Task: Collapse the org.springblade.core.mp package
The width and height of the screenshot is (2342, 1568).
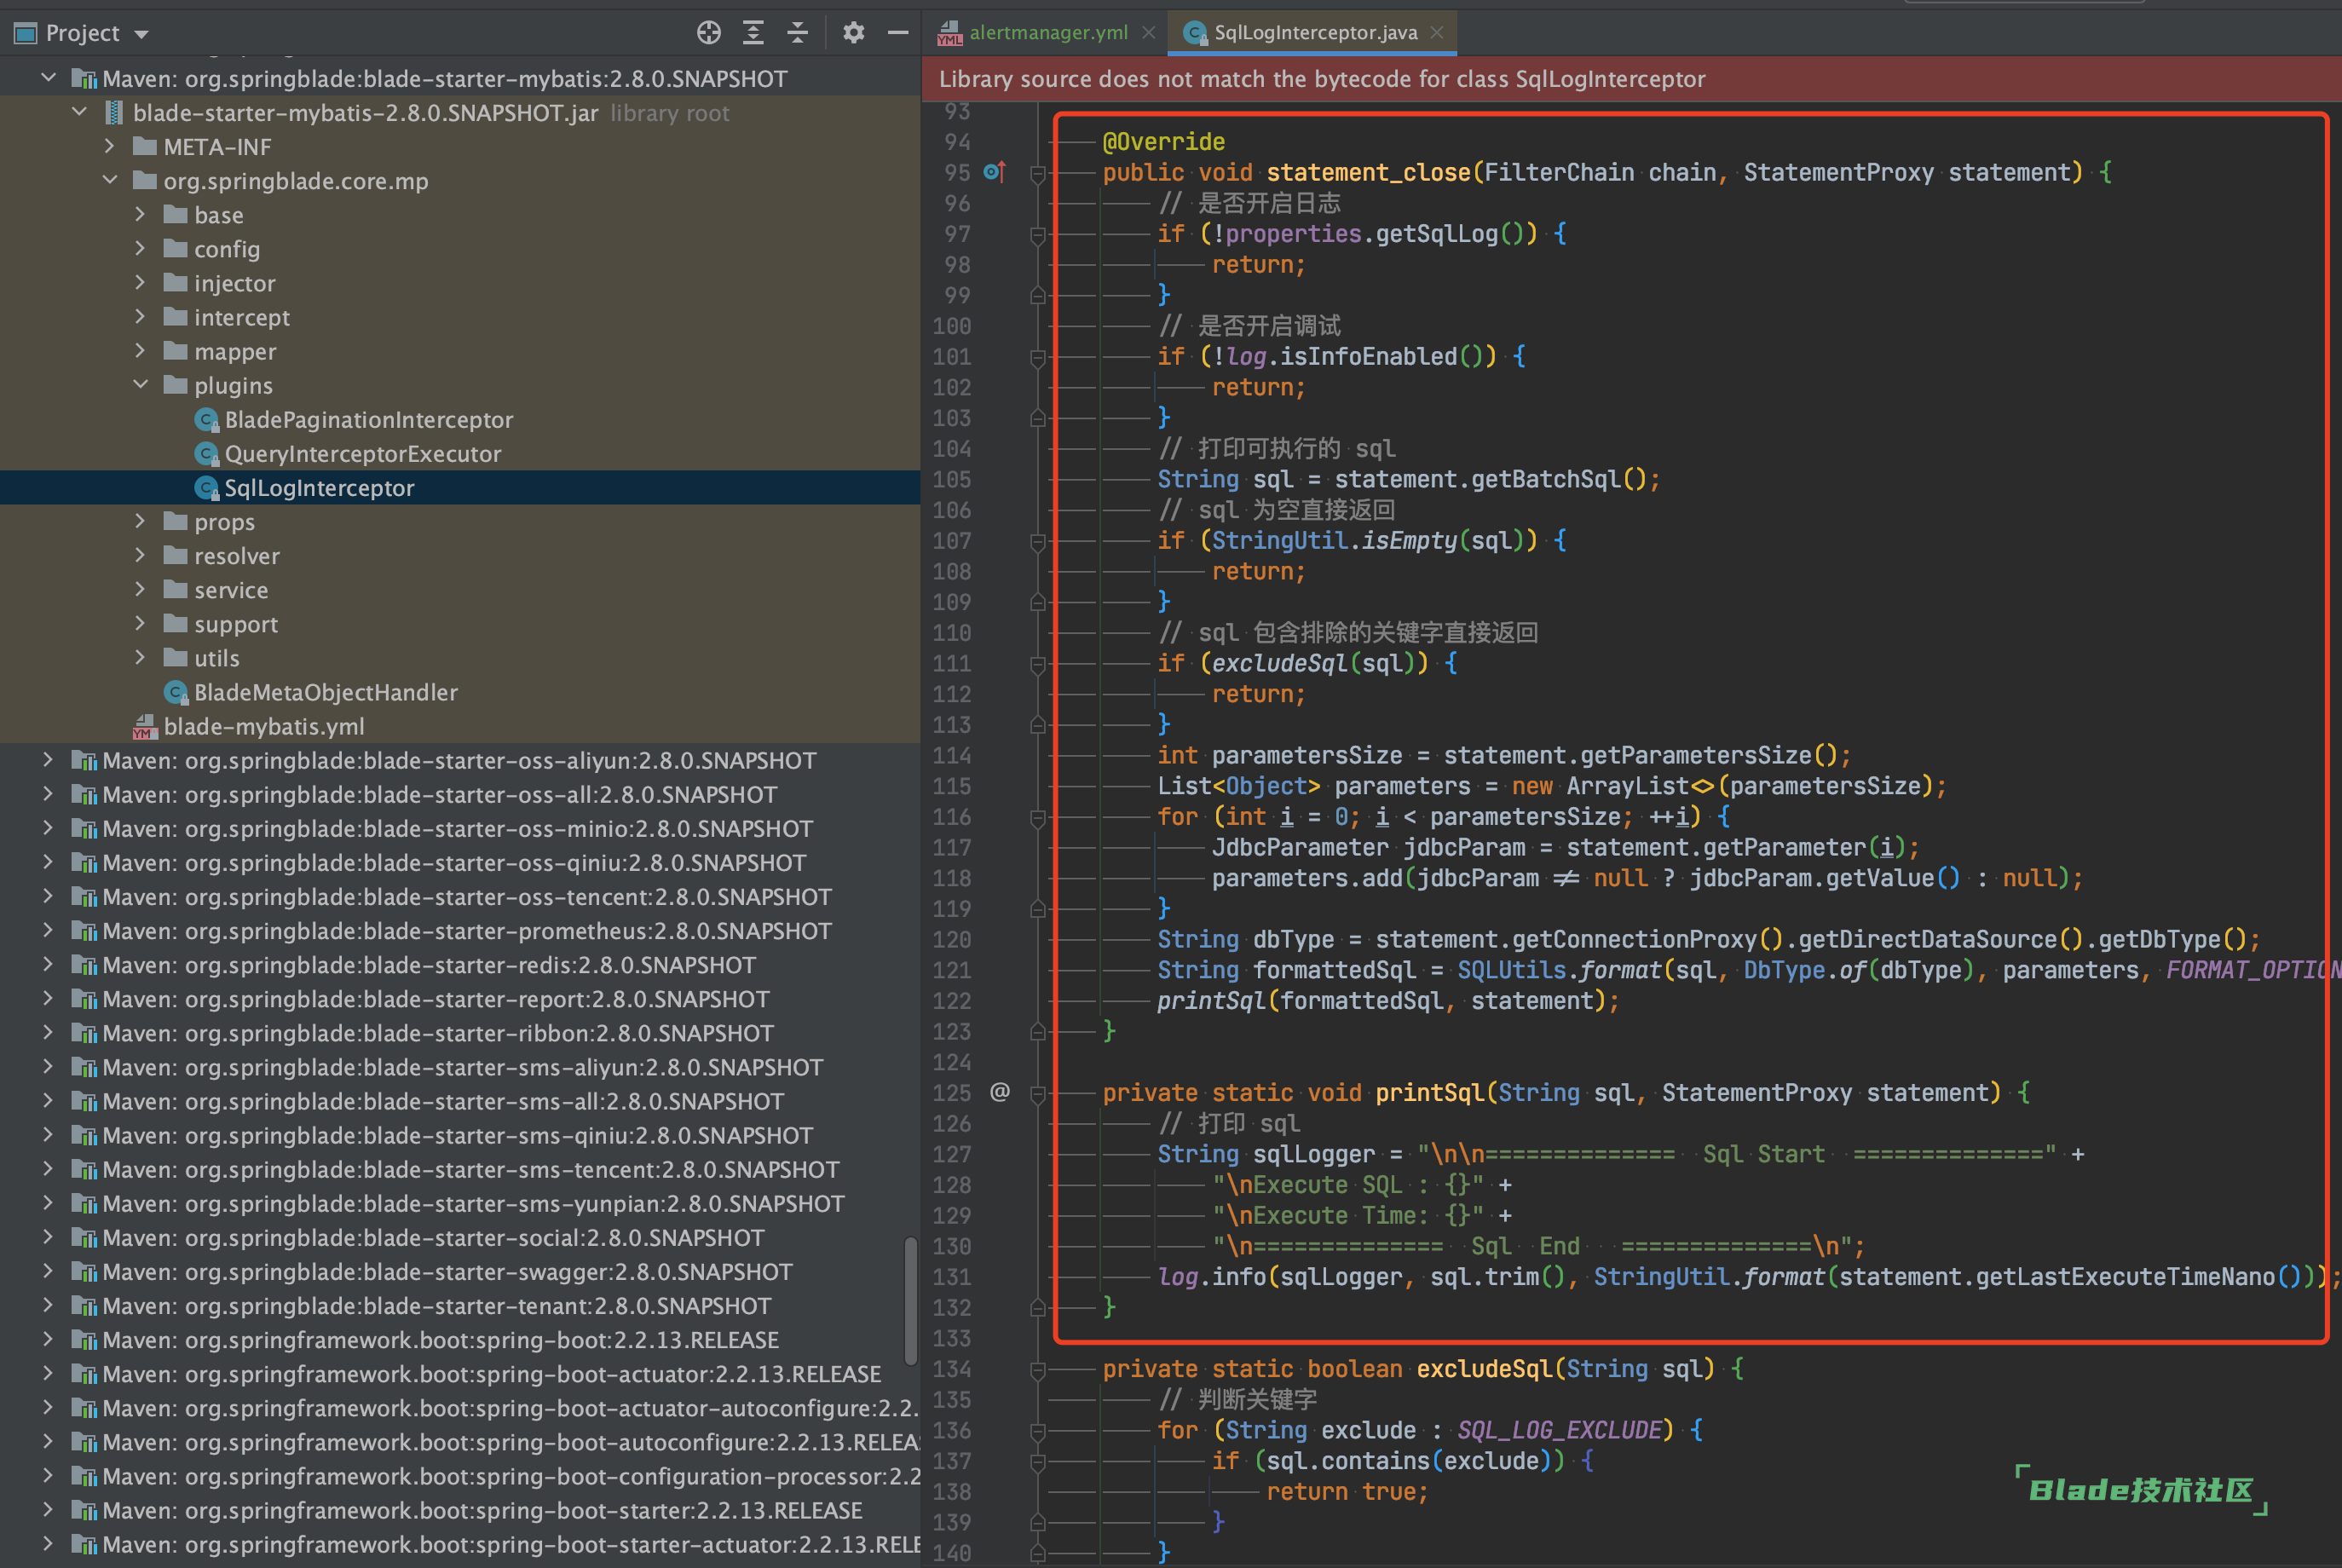Action: (110, 180)
